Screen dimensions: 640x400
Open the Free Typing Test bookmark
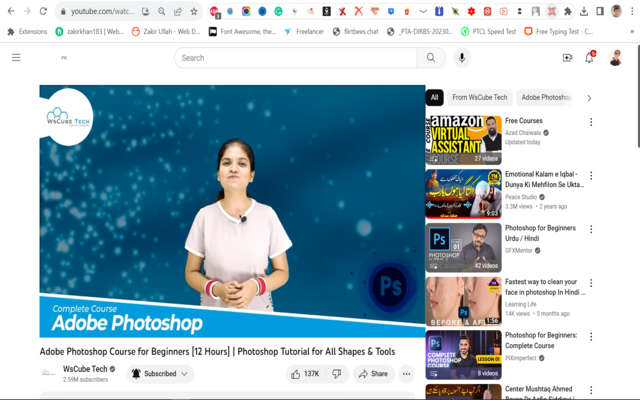559,31
